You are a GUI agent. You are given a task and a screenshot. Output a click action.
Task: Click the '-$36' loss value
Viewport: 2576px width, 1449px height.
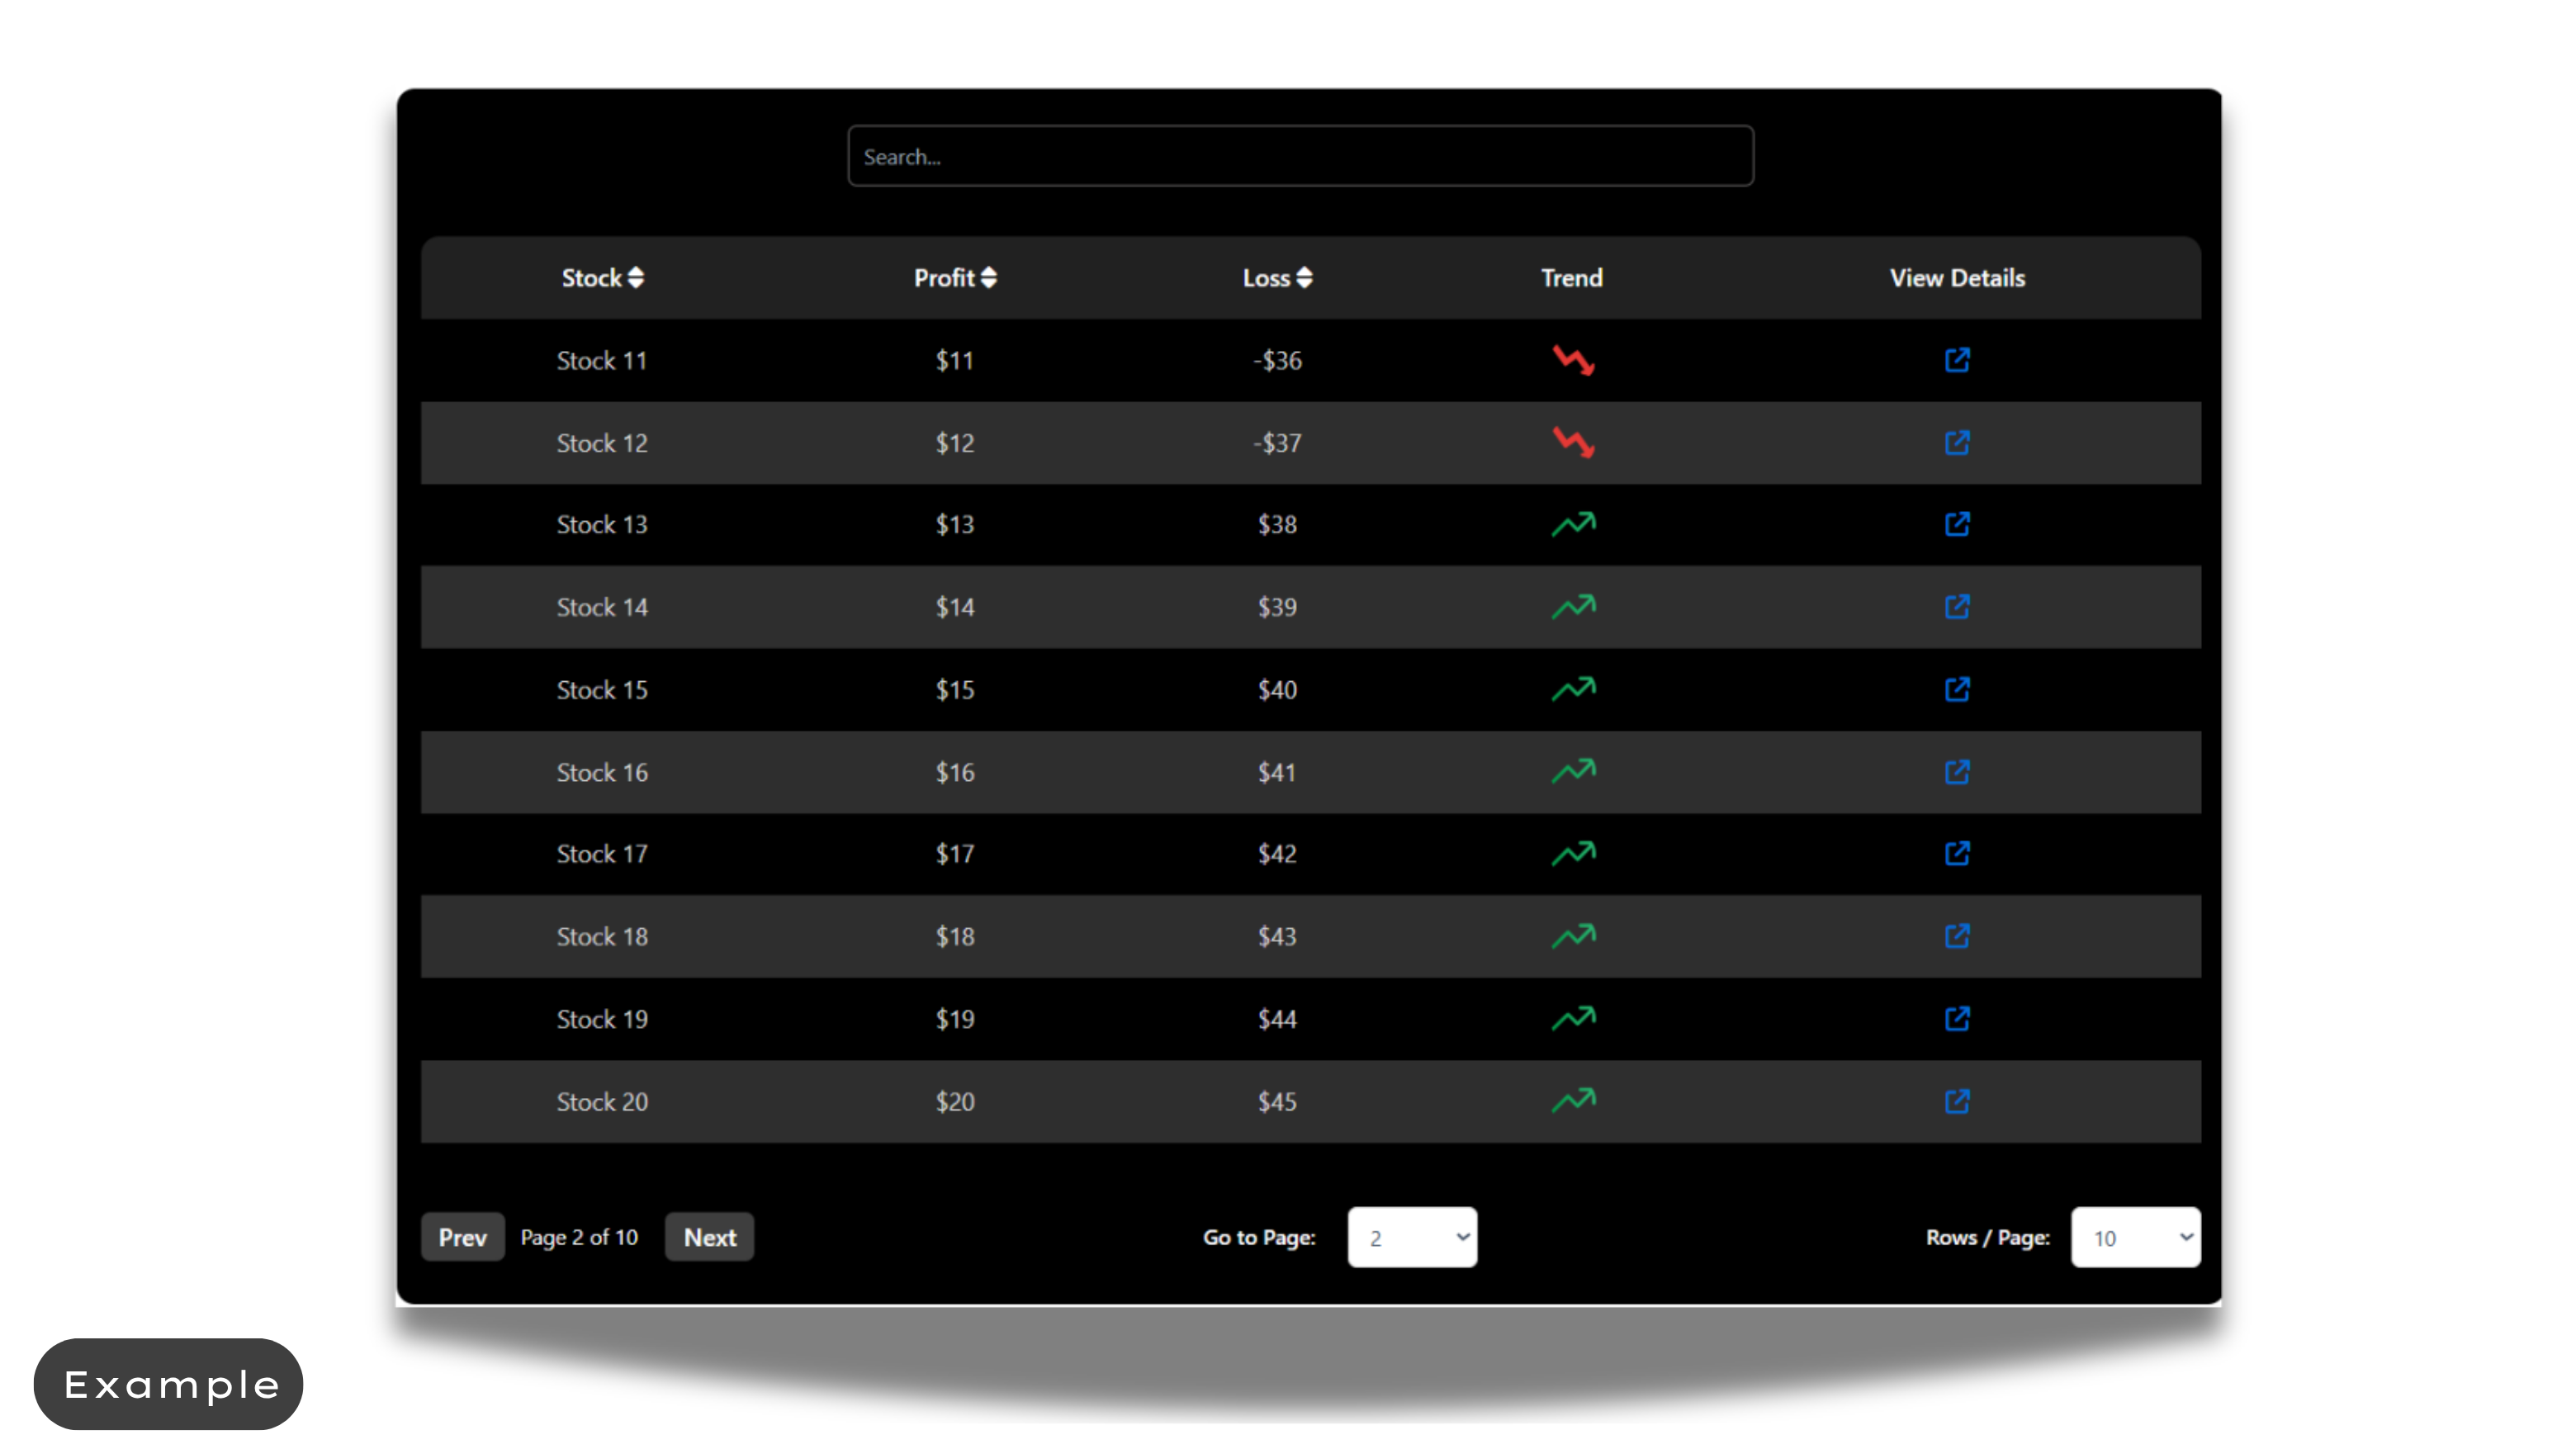click(x=1277, y=360)
